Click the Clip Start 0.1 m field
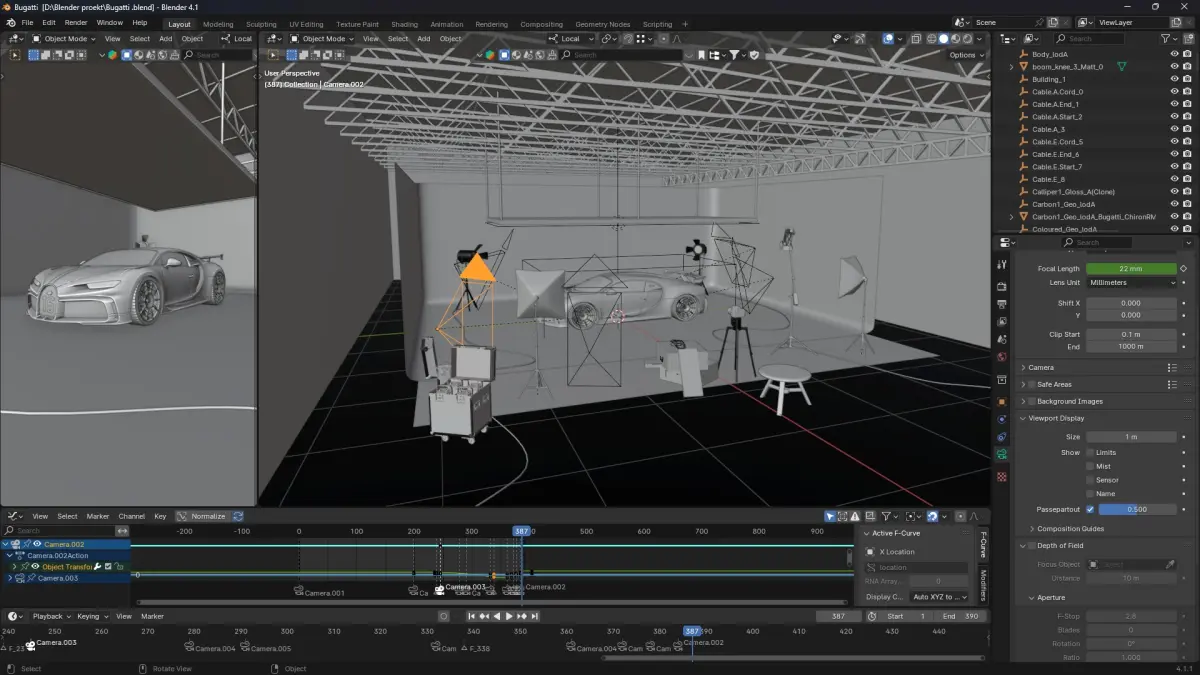 [1132, 334]
